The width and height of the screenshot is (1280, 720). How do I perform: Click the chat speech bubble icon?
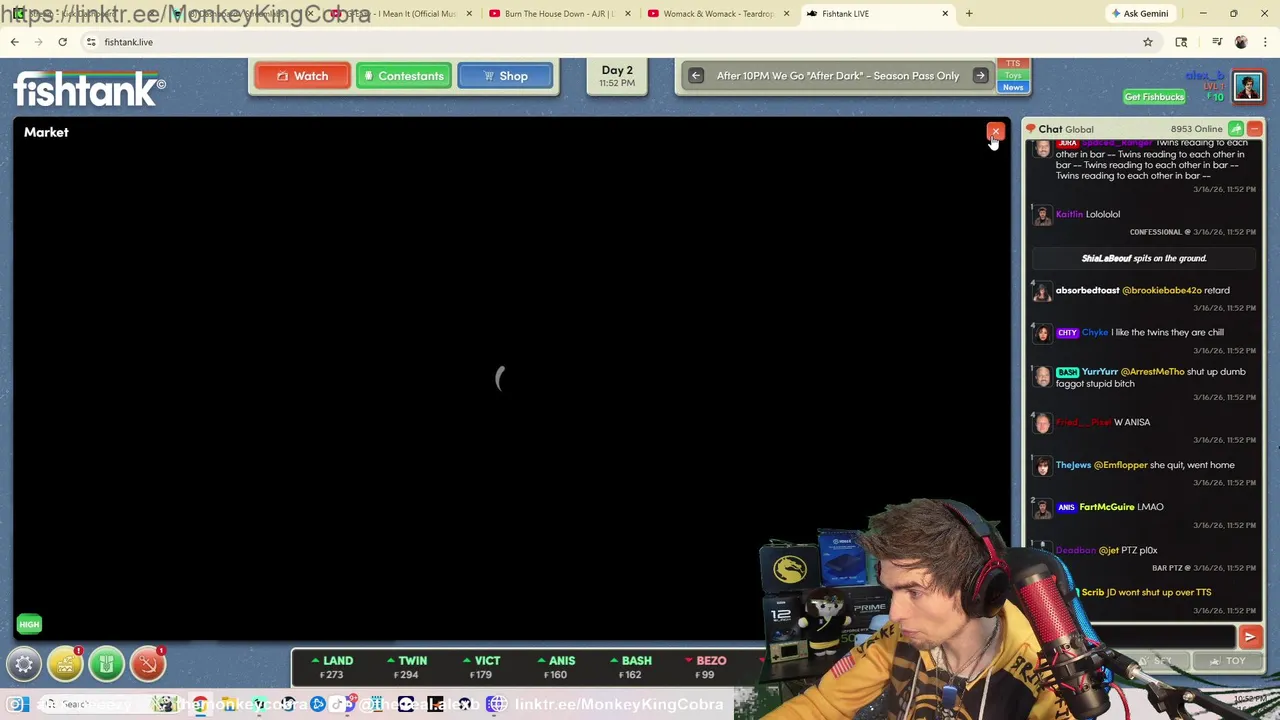(x=1030, y=129)
